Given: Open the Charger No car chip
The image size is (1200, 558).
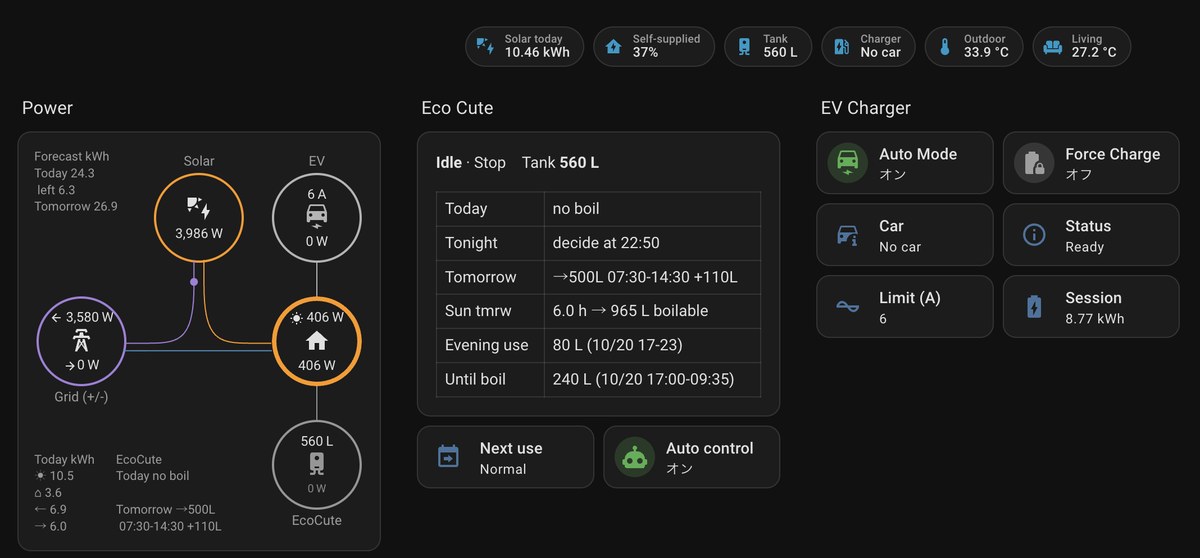Looking at the screenshot, I should click(868, 46).
